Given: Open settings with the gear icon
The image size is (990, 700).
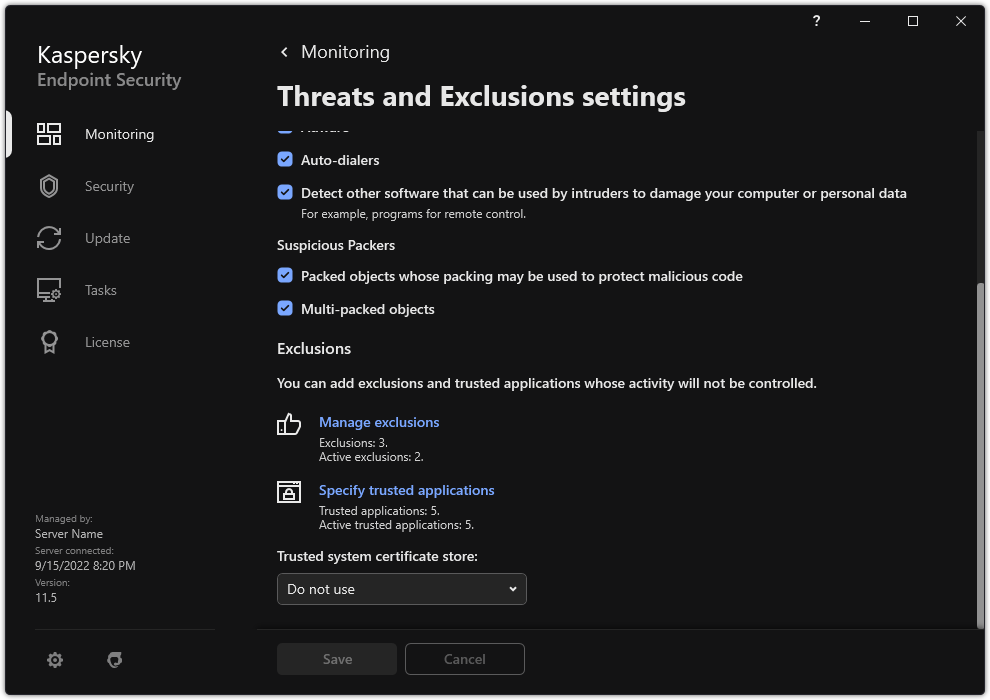Looking at the screenshot, I should tap(55, 660).
